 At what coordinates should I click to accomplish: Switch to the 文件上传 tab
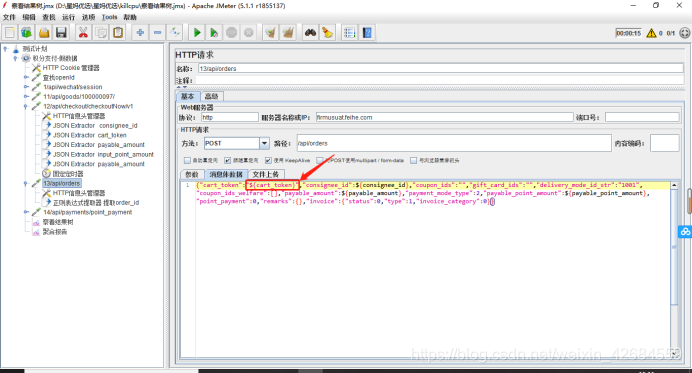pyautogui.click(x=266, y=174)
